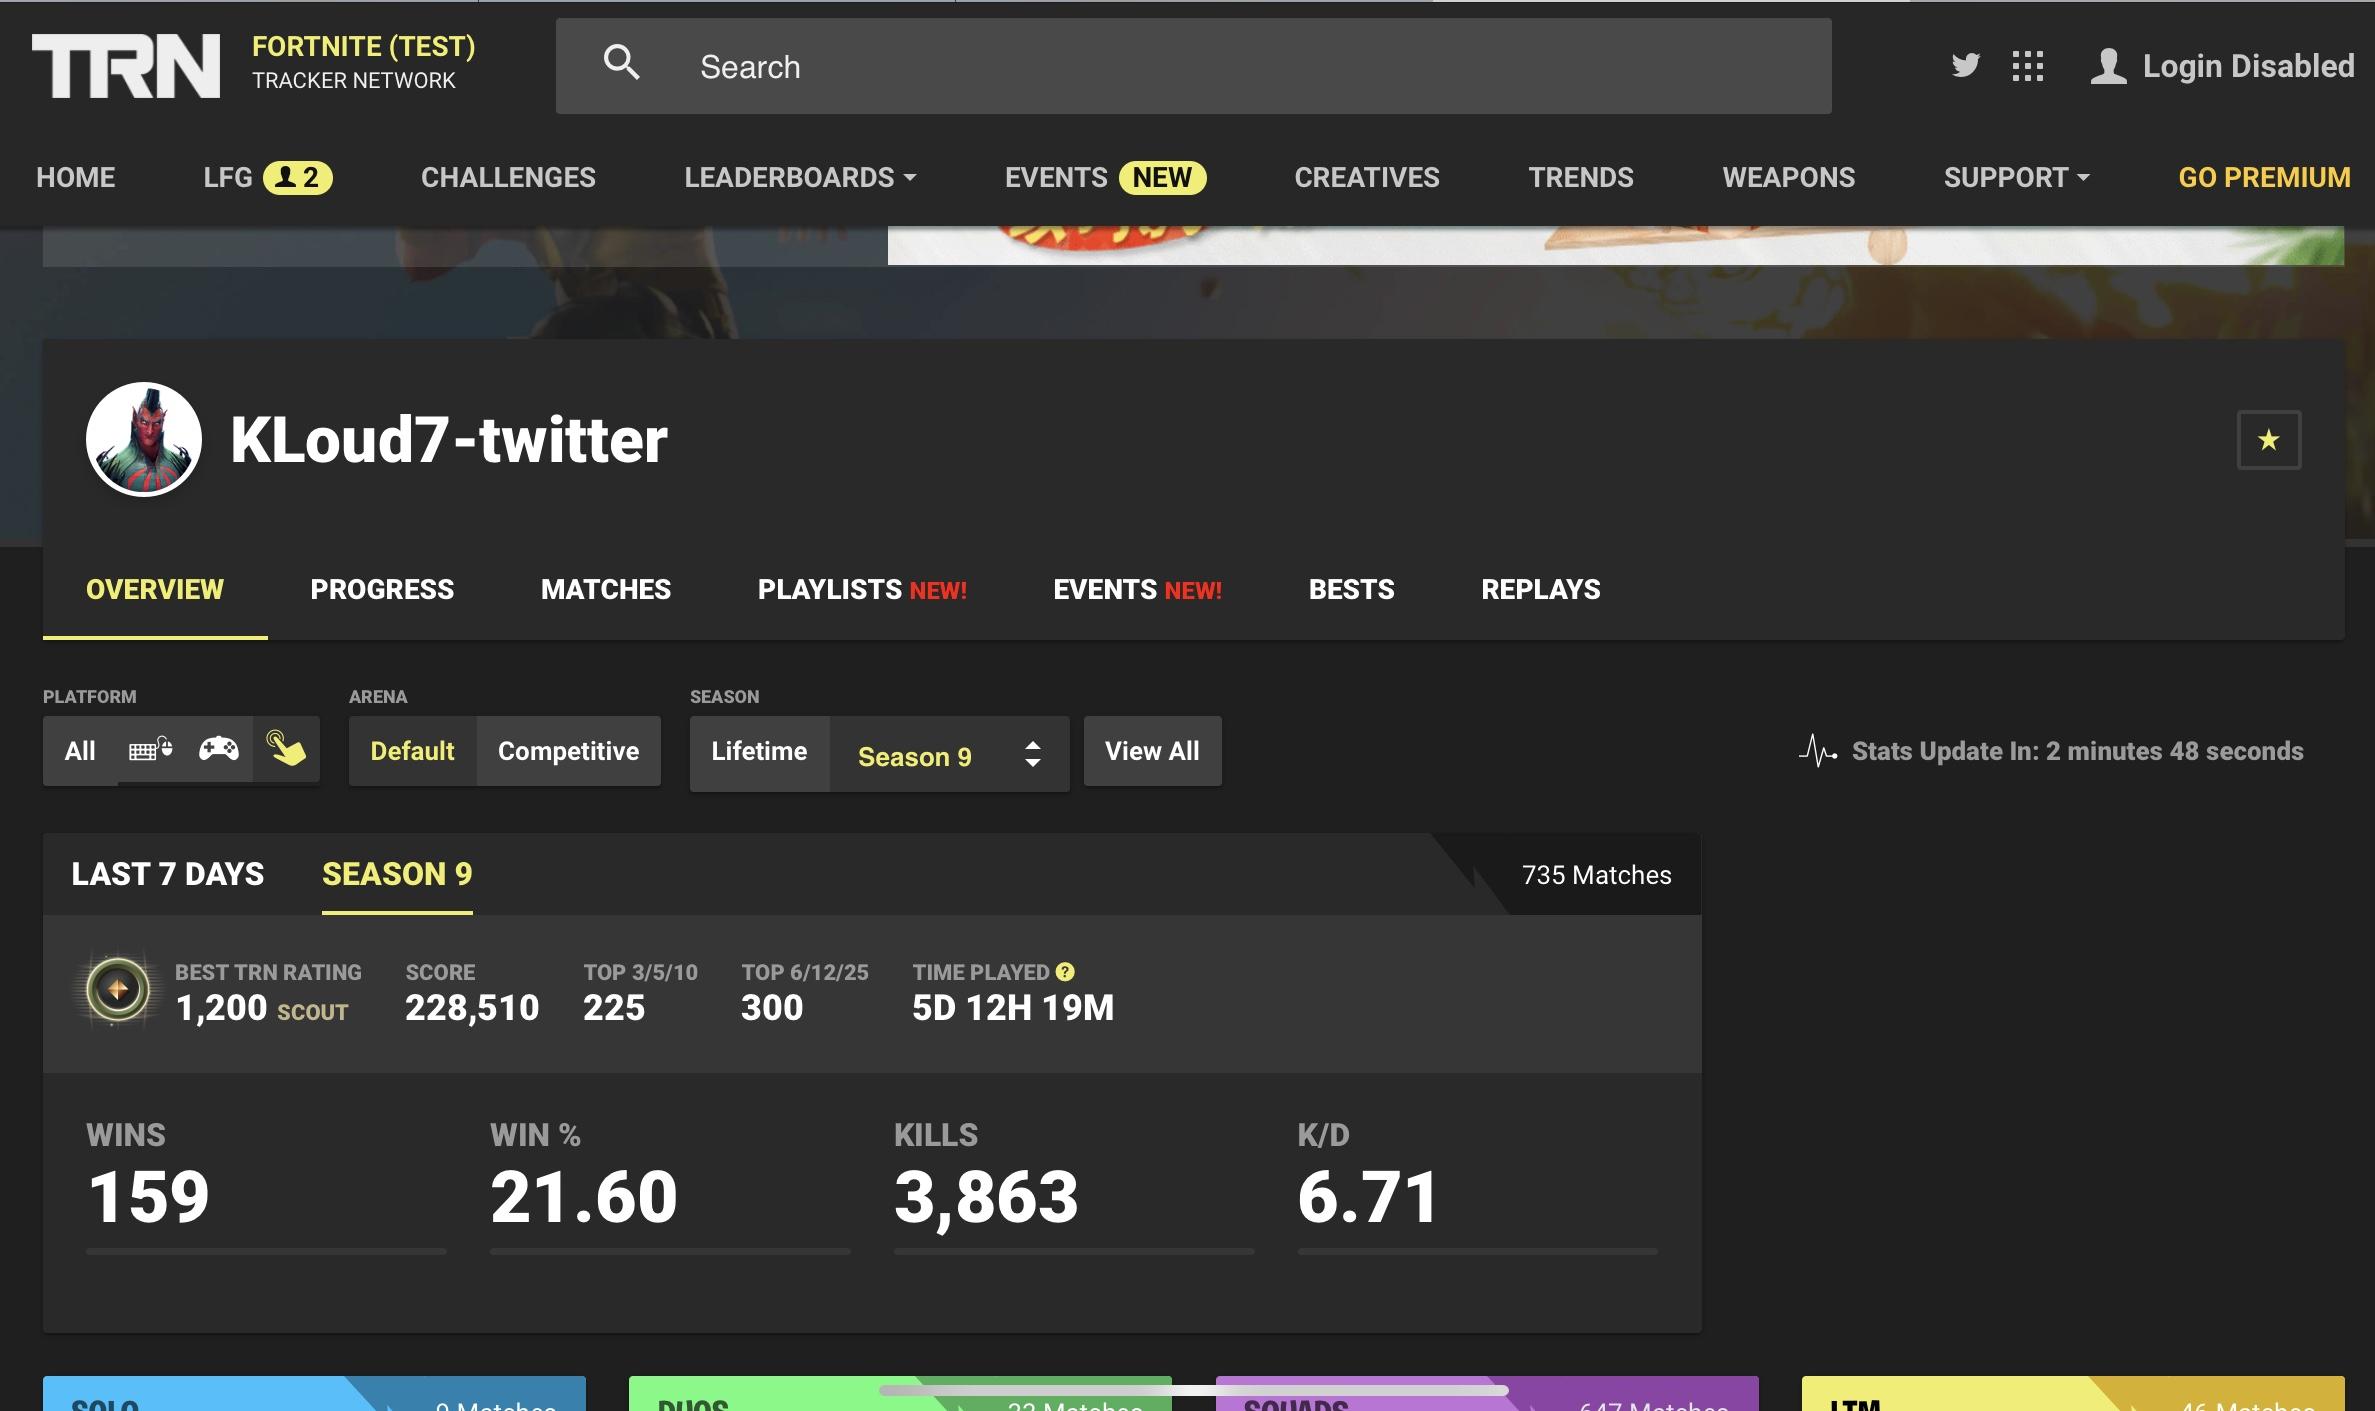Select All platforms filter
Viewport: 2375px width, 1411px height.
tap(80, 751)
